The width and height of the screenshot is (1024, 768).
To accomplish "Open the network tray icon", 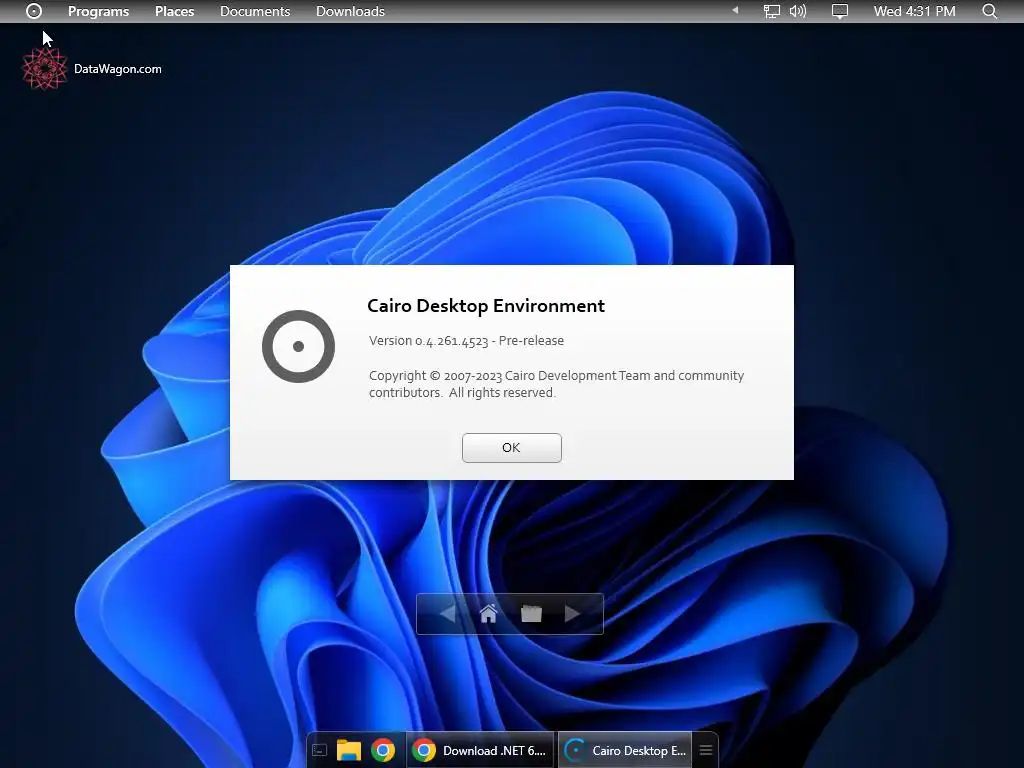I will (772, 11).
